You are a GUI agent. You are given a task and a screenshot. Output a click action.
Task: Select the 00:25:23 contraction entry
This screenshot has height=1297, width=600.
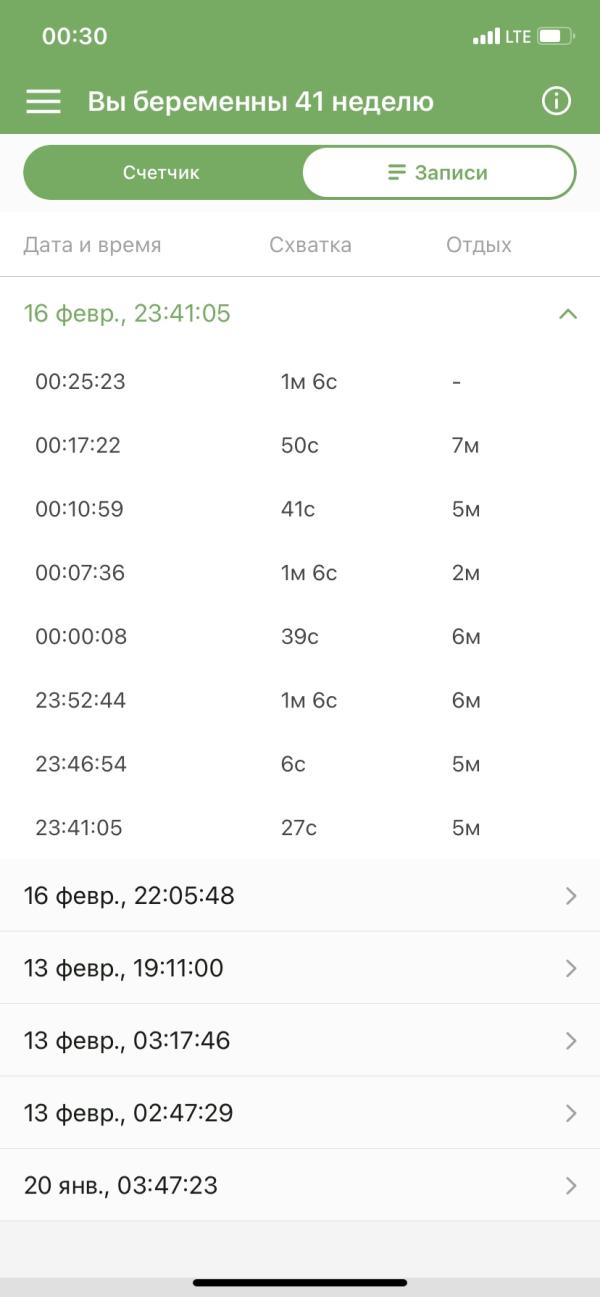[300, 382]
